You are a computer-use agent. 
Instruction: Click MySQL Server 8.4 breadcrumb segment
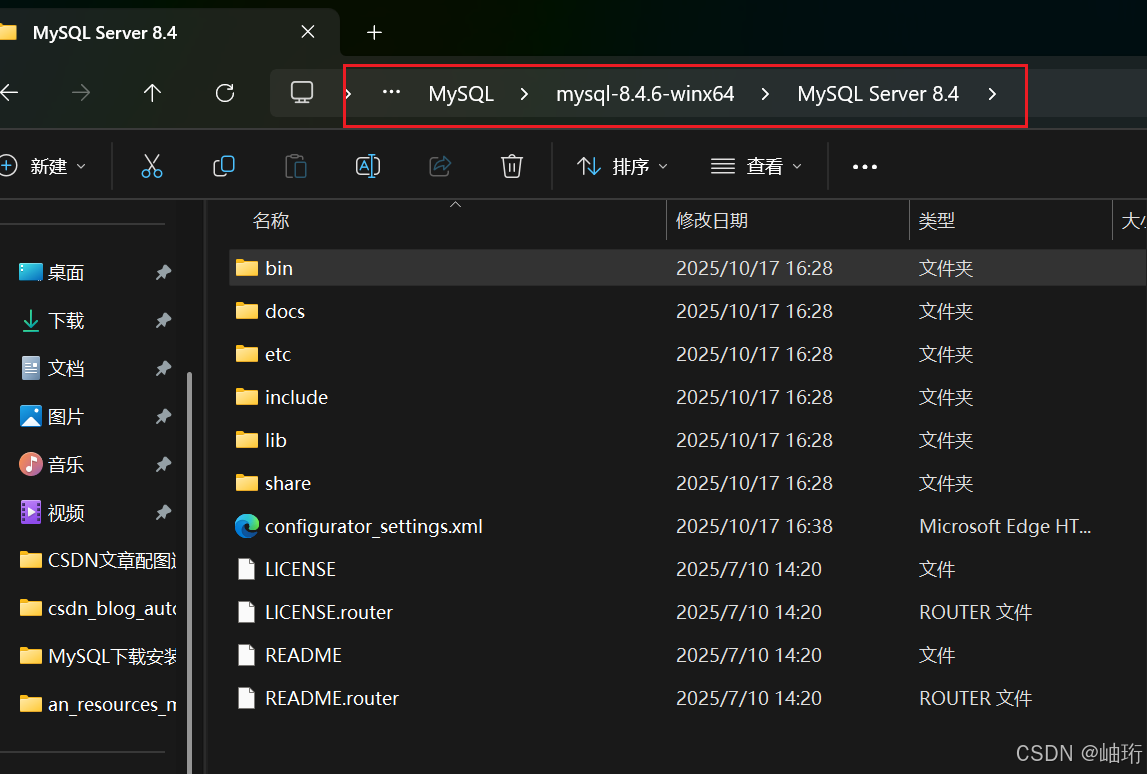coord(878,94)
